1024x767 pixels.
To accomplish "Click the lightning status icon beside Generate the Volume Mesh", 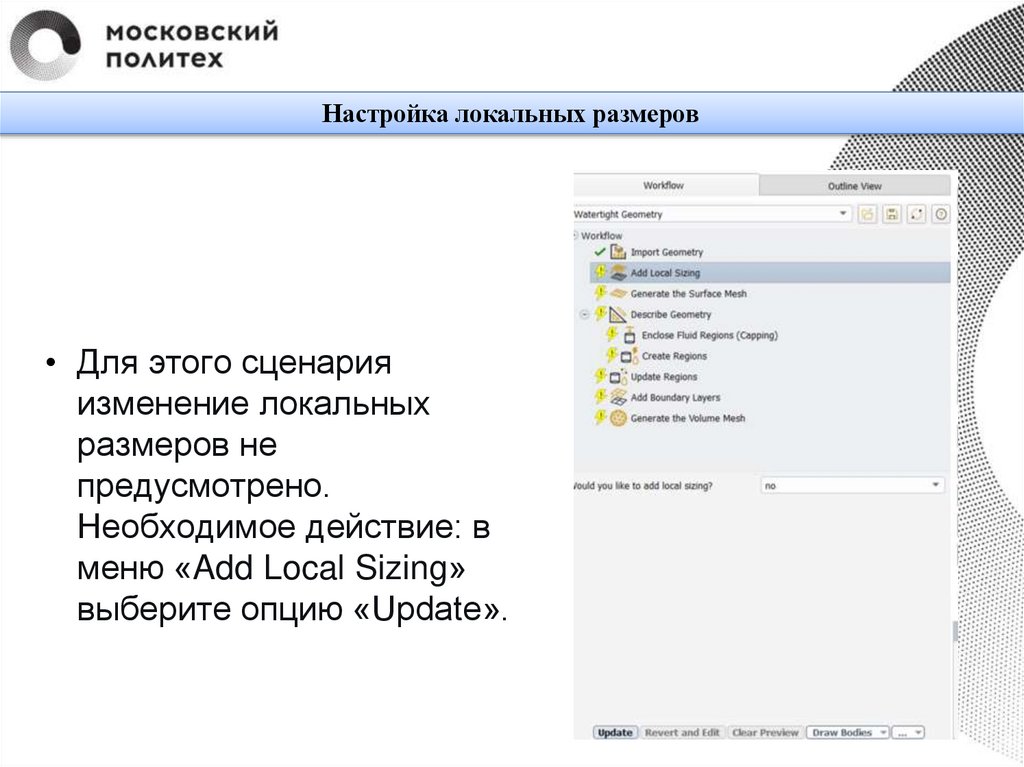I will coord(600,417).
